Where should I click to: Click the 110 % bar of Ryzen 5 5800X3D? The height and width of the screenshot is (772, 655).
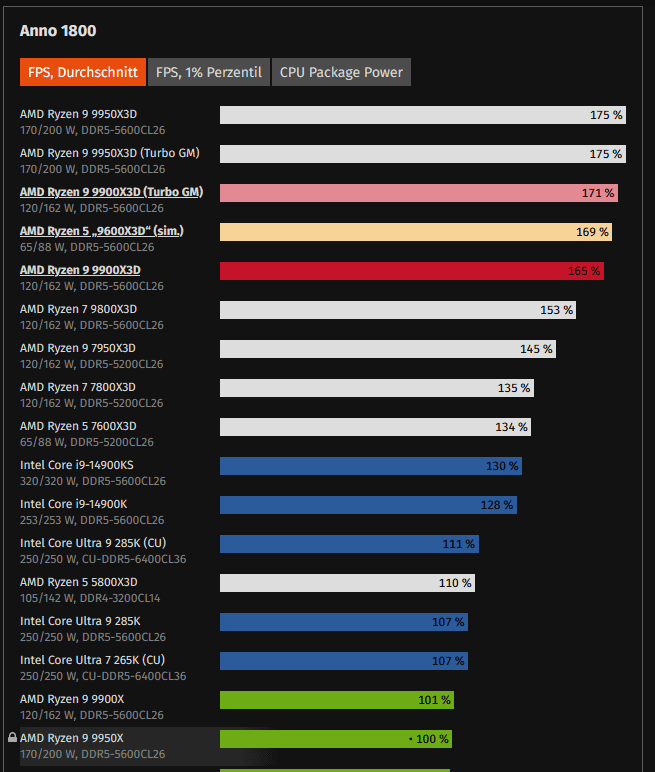coord(347,583)
